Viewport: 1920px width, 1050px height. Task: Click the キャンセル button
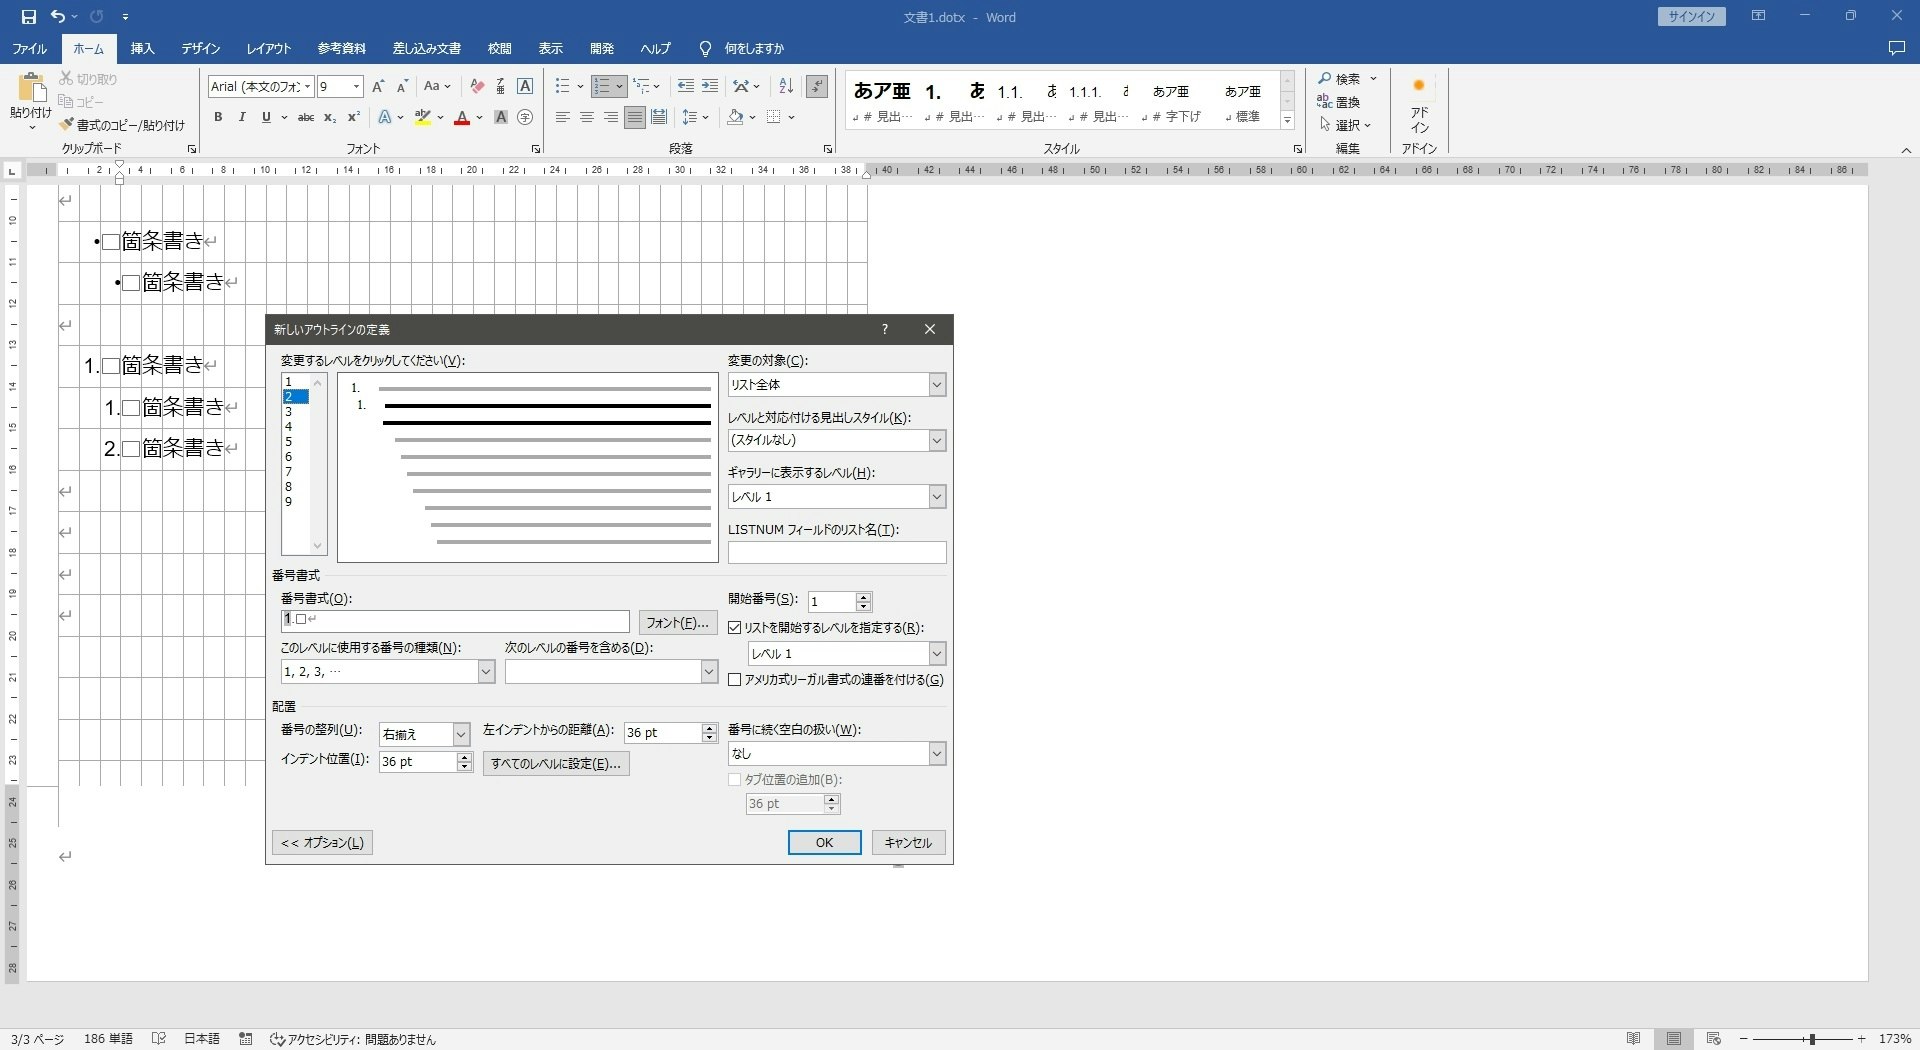(908, 843)
